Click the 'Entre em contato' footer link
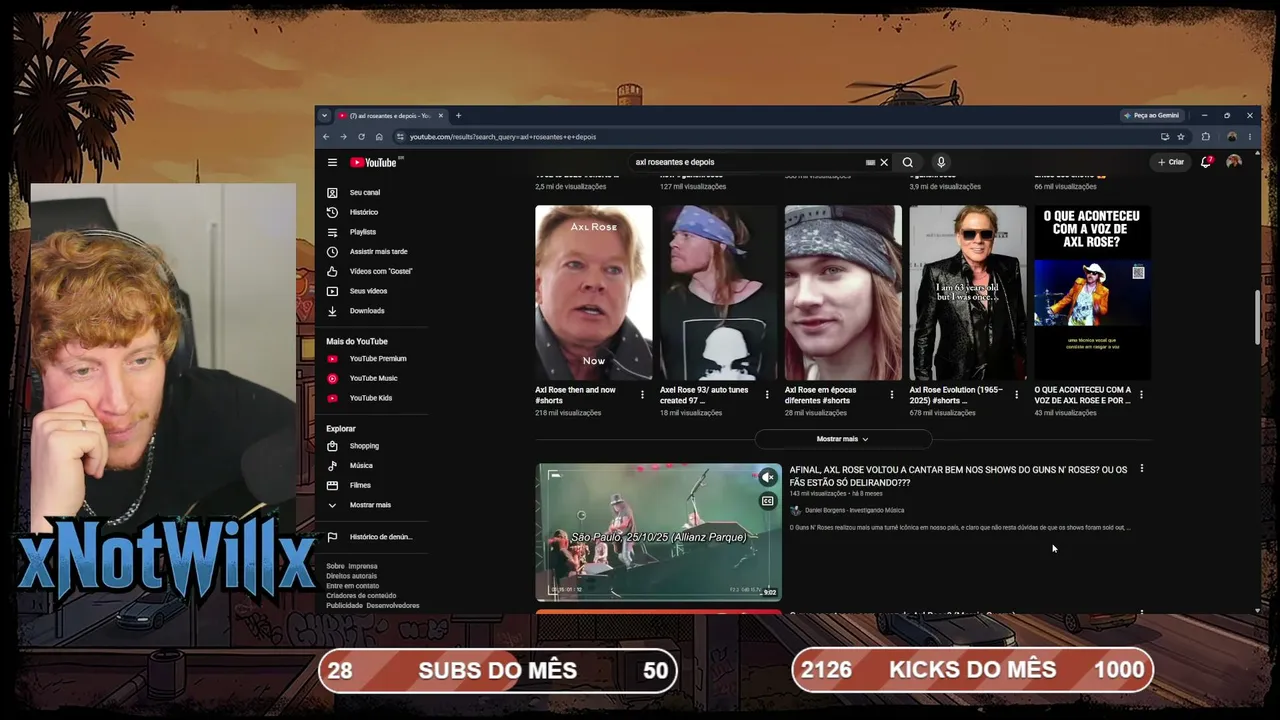Screen dimensions: 1280x720 (352, 586)
